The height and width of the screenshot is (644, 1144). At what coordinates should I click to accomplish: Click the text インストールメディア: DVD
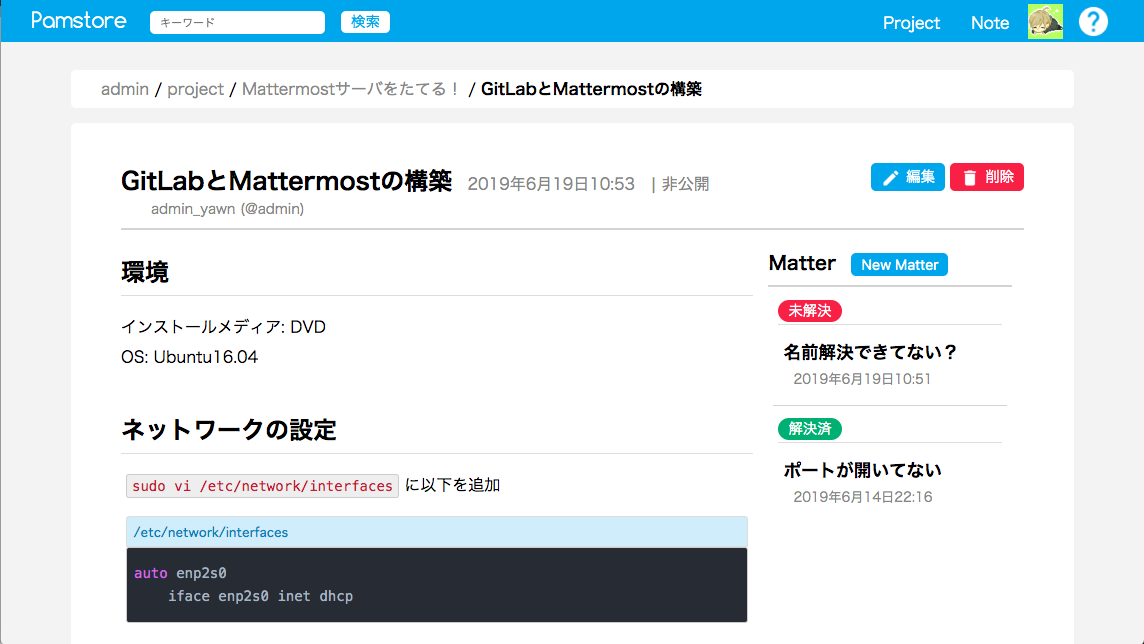[x=223, y=327]
